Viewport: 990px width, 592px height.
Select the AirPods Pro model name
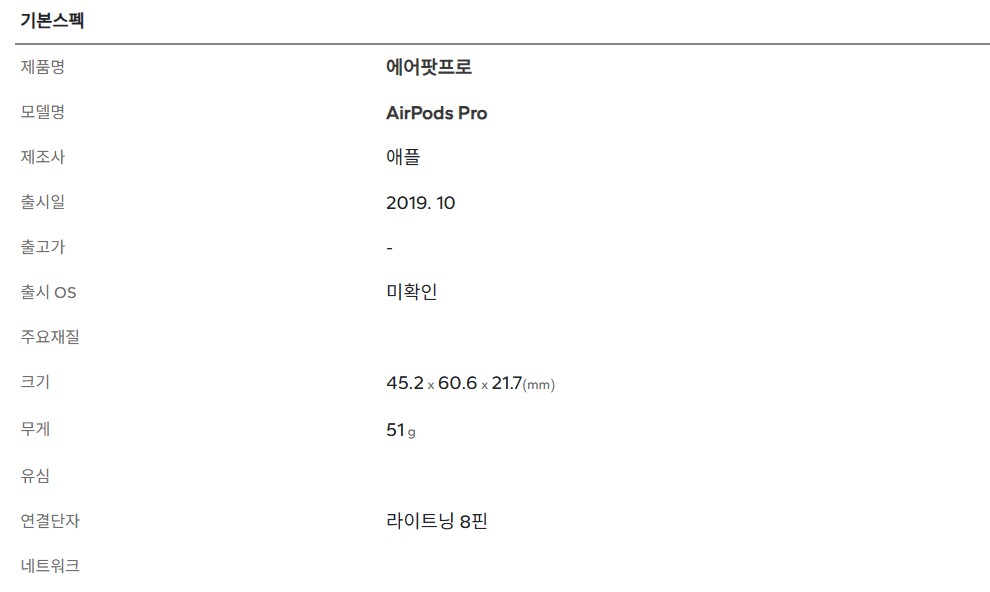tap(436, 113)
